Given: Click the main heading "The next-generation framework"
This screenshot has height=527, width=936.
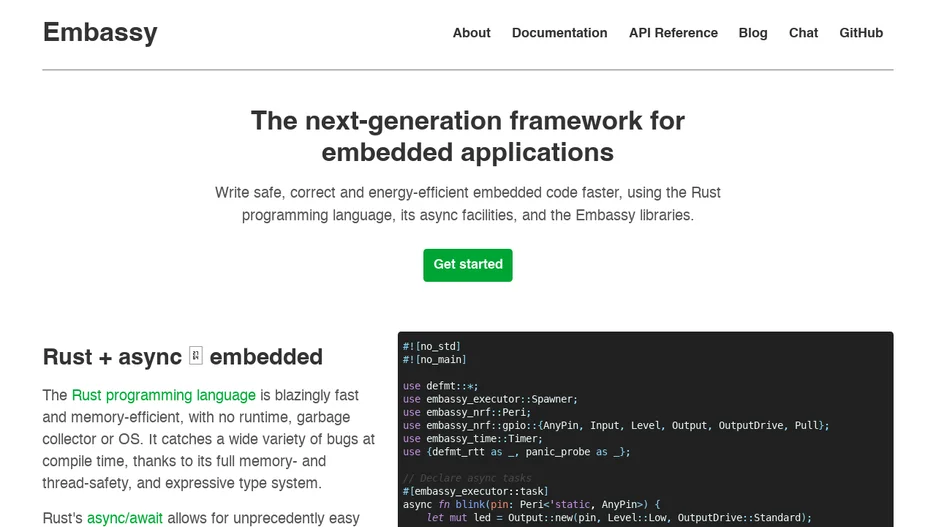Looking at the screenshot, I should 468,136.
